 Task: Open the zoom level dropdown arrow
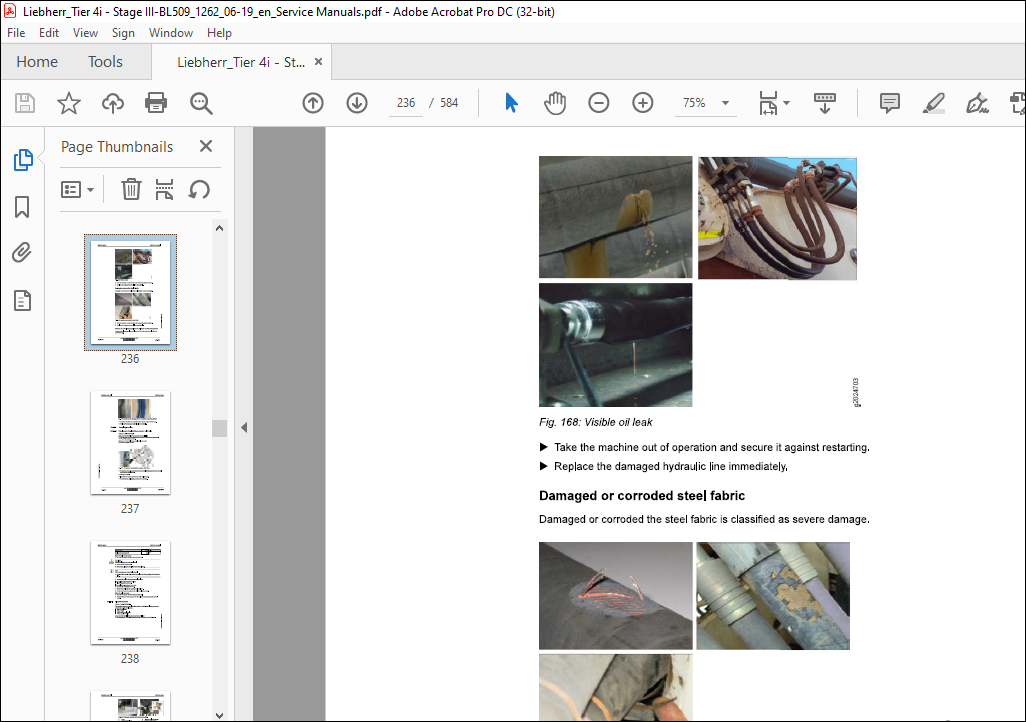[x=725, y=103]
